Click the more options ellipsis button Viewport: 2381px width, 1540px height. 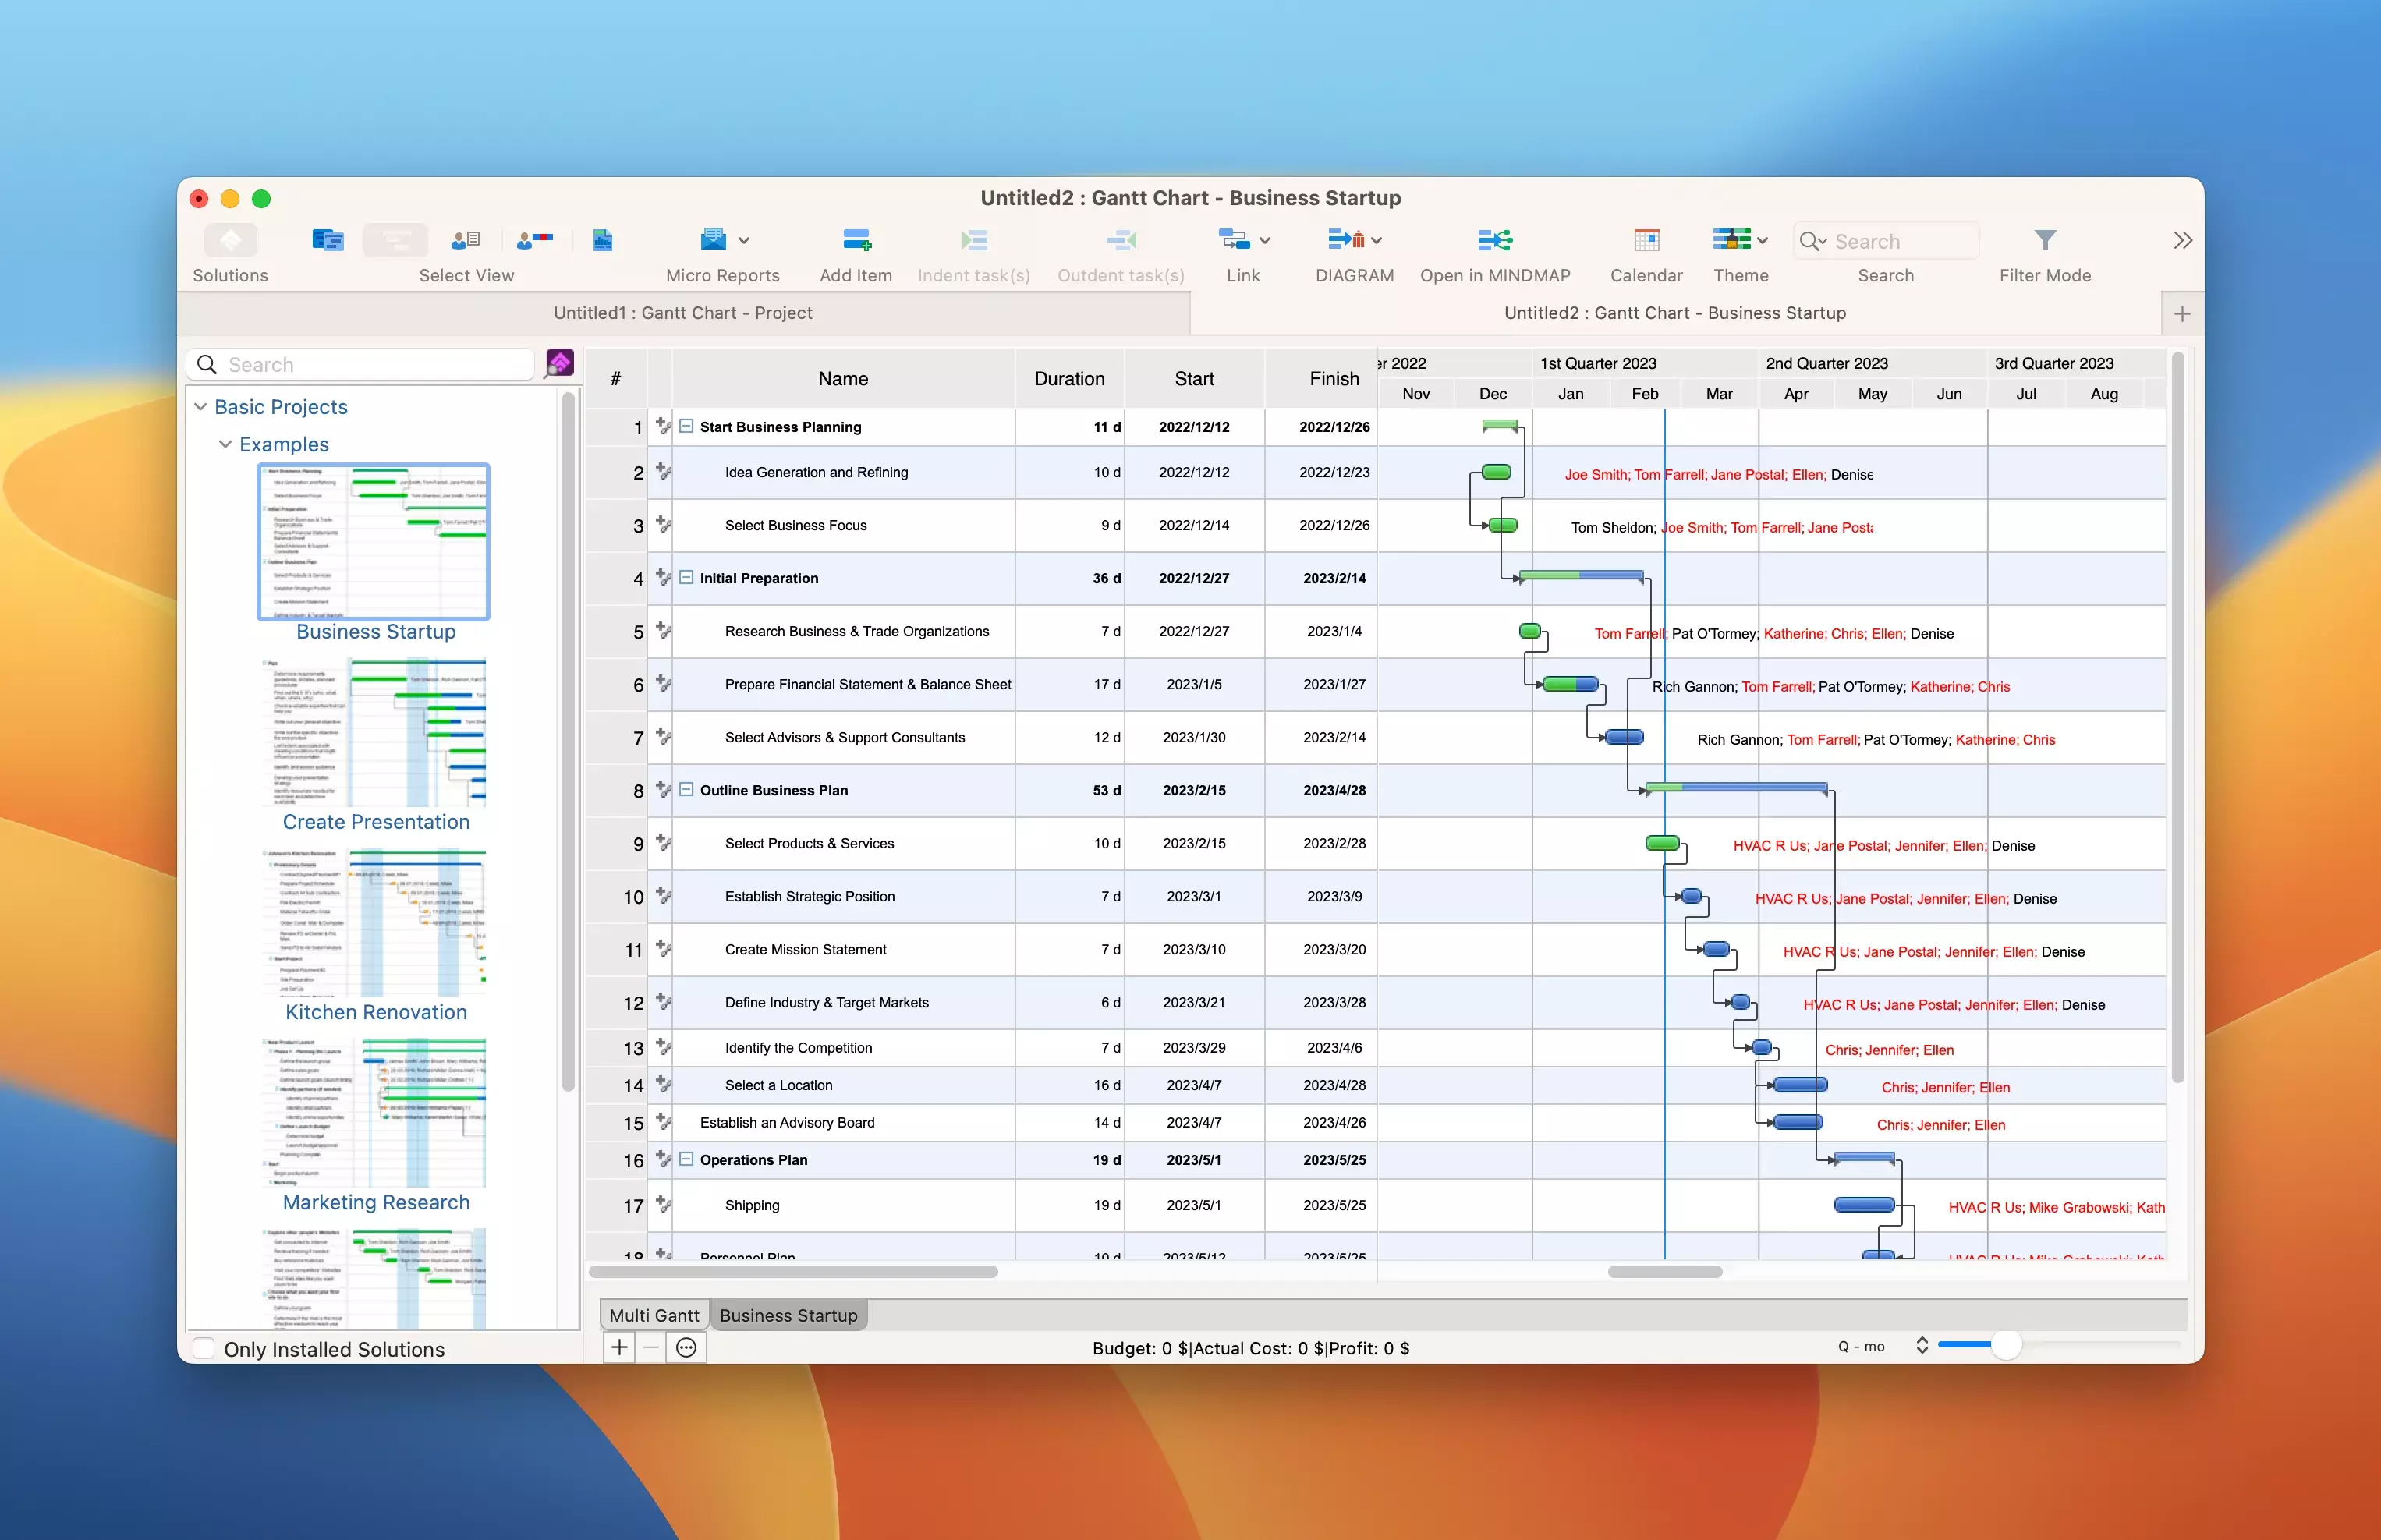pos(686,1347)
